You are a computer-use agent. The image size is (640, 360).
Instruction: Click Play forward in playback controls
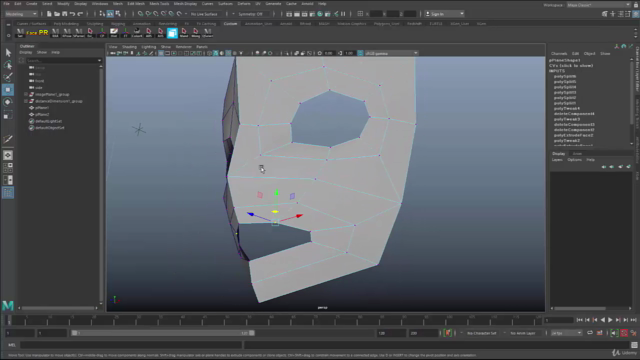(610, 320)
